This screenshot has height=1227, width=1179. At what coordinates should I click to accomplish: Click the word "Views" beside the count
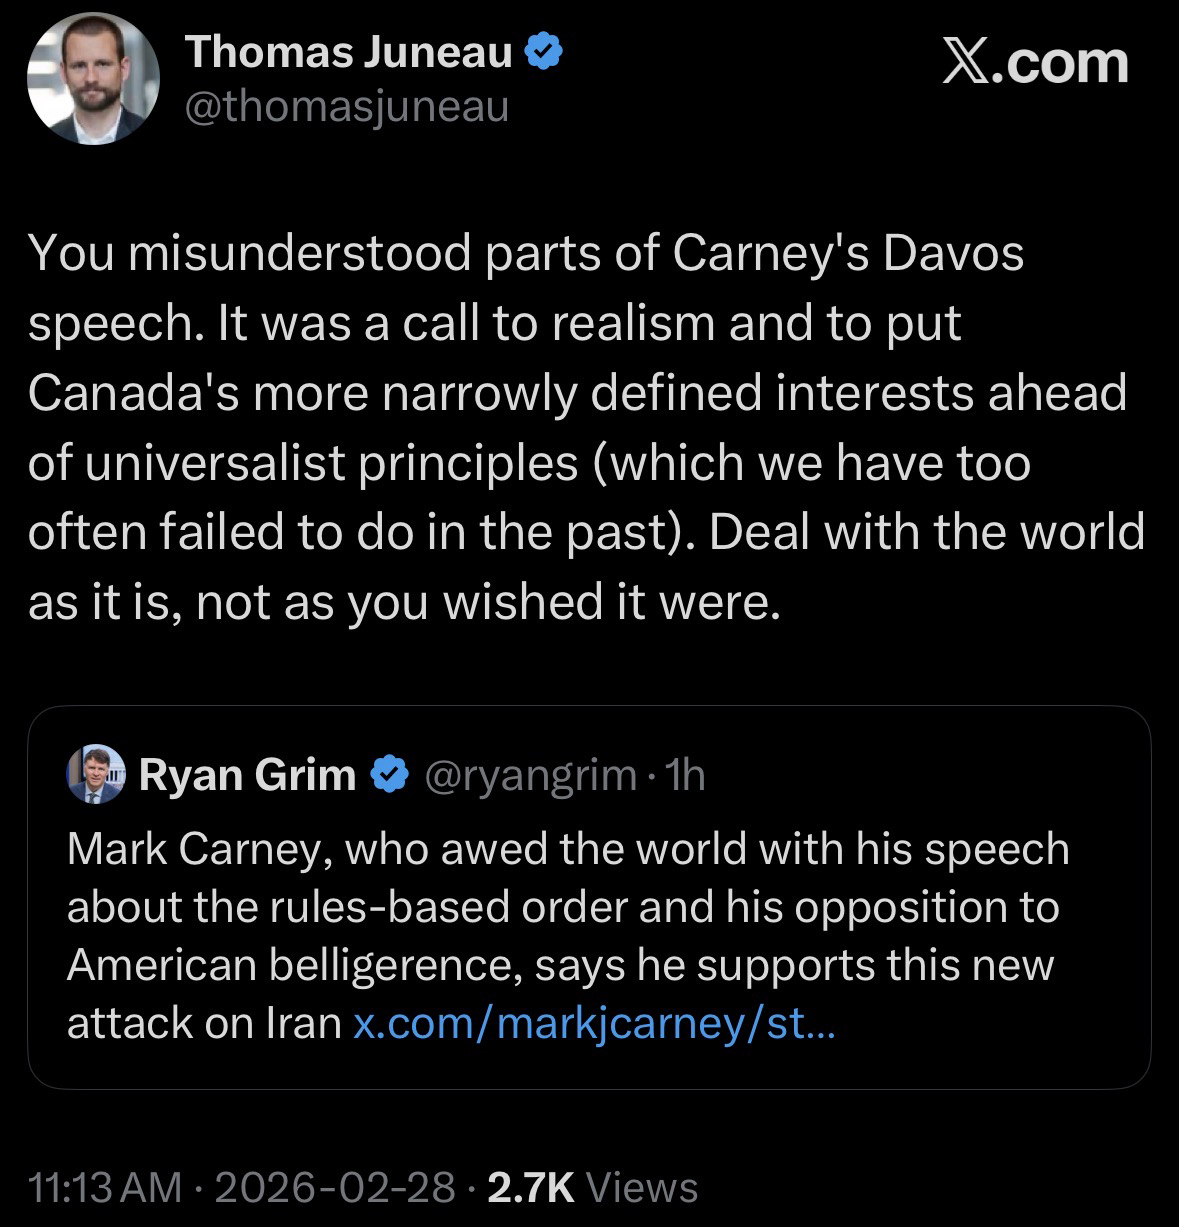[x=642, y=1187]
